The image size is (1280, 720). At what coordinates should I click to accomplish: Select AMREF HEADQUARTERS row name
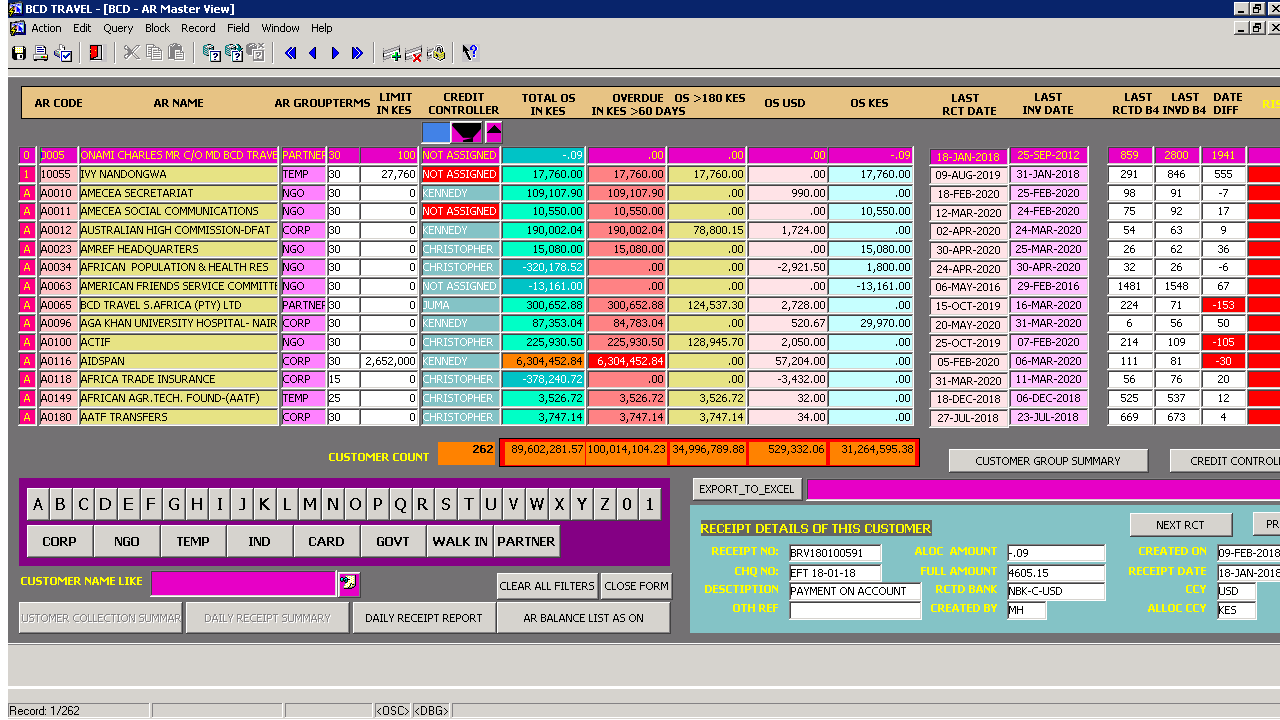point(179,249)
